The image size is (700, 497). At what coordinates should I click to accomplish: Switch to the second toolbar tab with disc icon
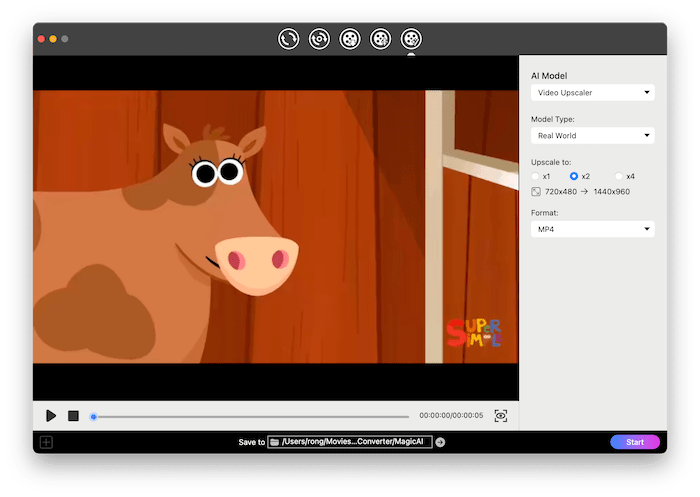point(319,39)
